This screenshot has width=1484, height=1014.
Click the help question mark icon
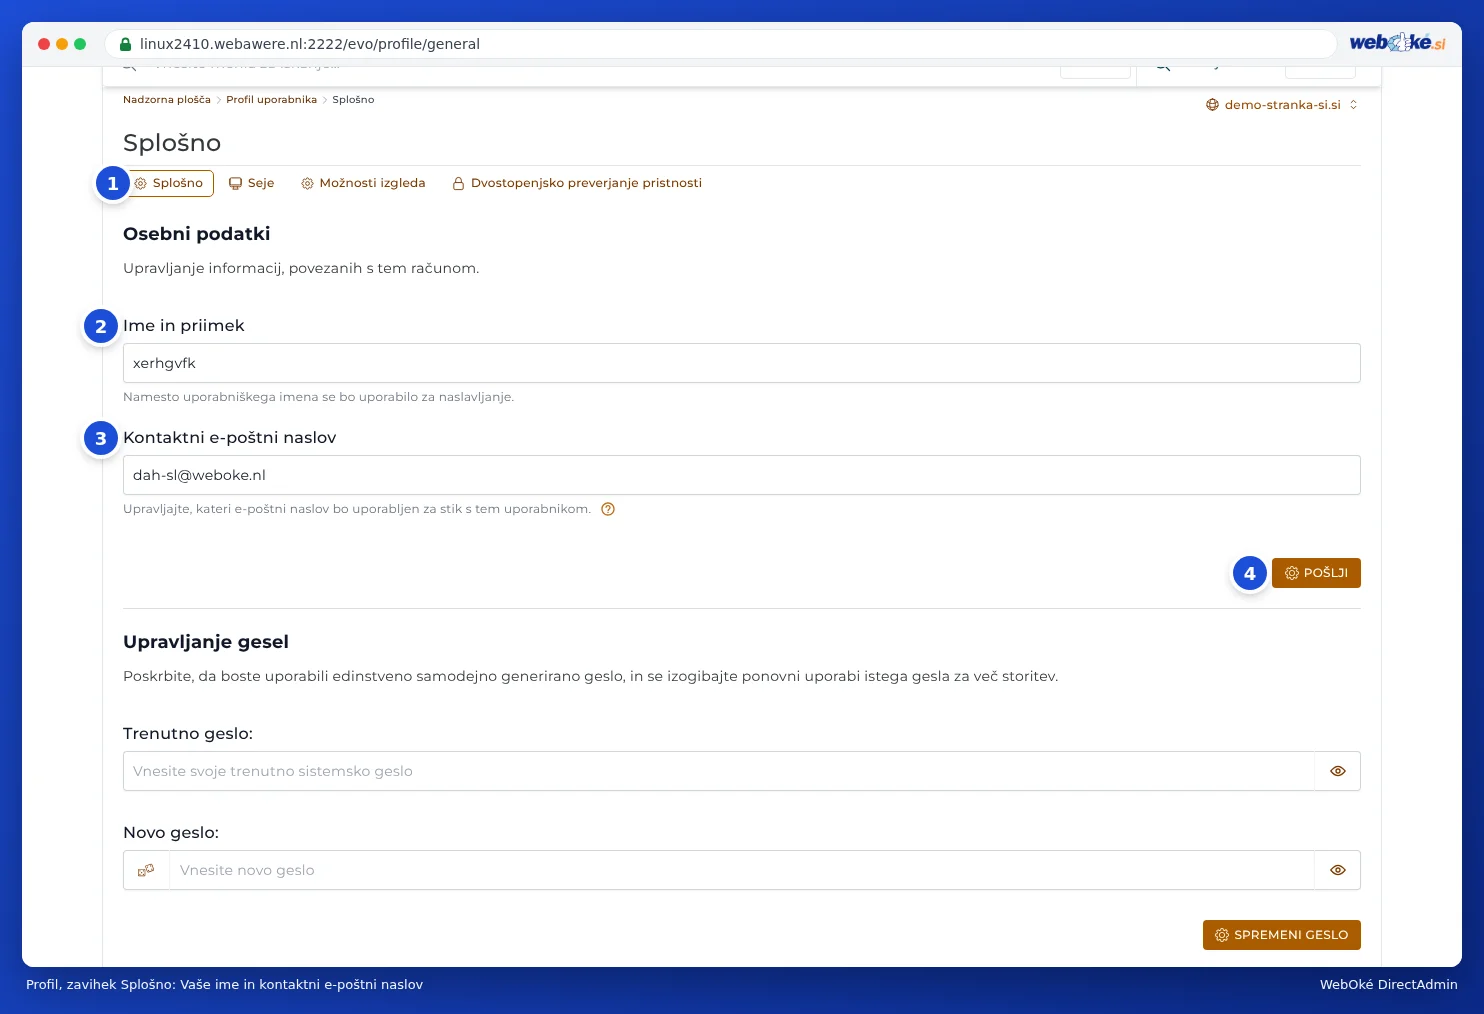[608, 509]
